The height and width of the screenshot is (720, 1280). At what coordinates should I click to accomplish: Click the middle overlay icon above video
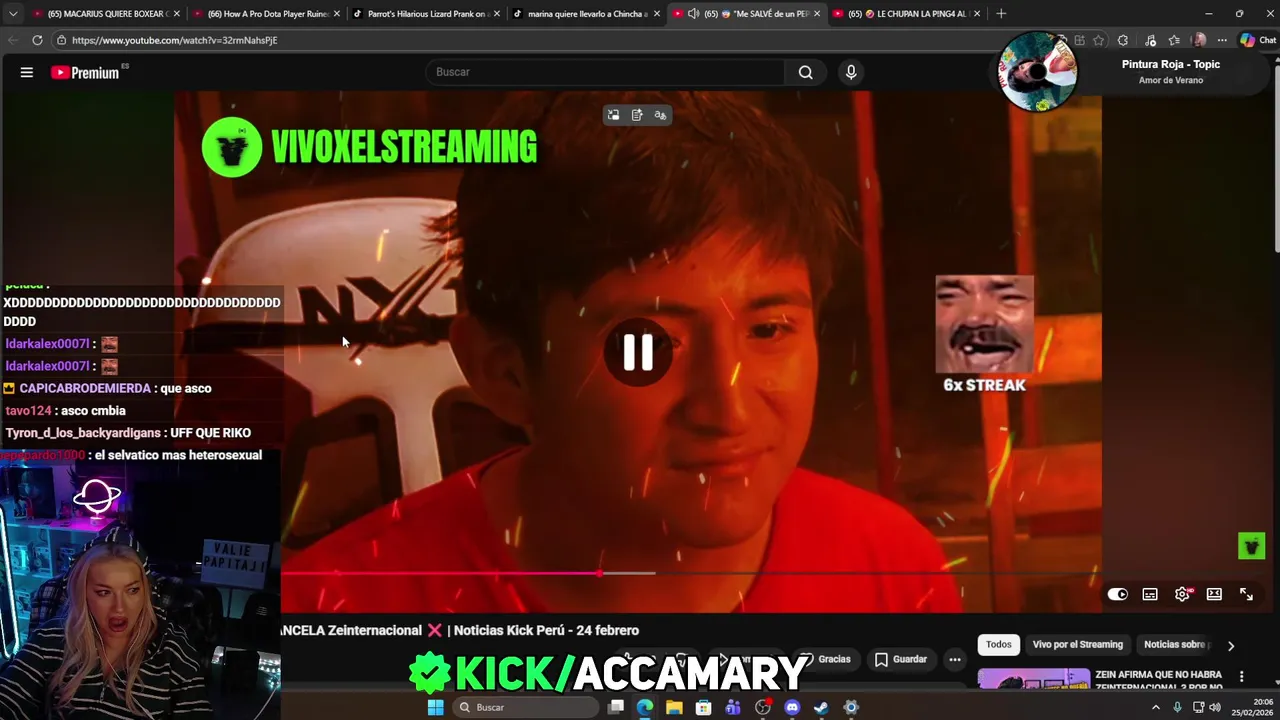pyautogui.click(x=637, y=115)
